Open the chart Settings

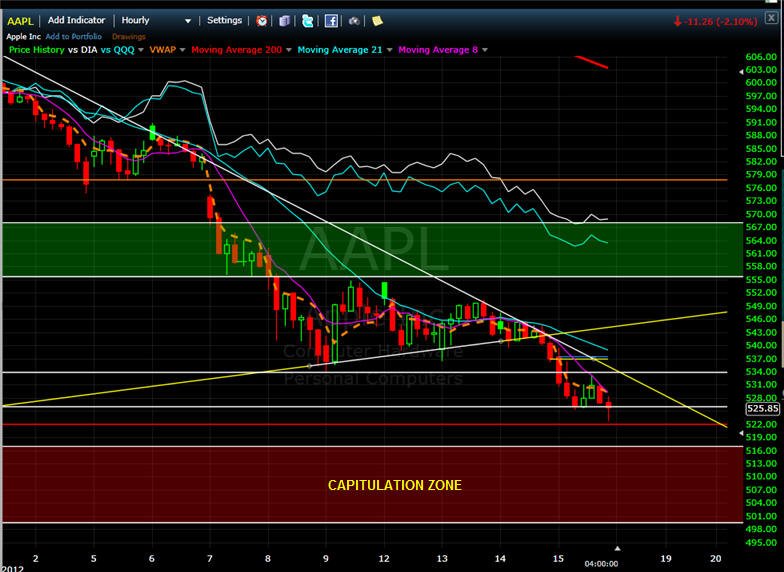point(224,20)
